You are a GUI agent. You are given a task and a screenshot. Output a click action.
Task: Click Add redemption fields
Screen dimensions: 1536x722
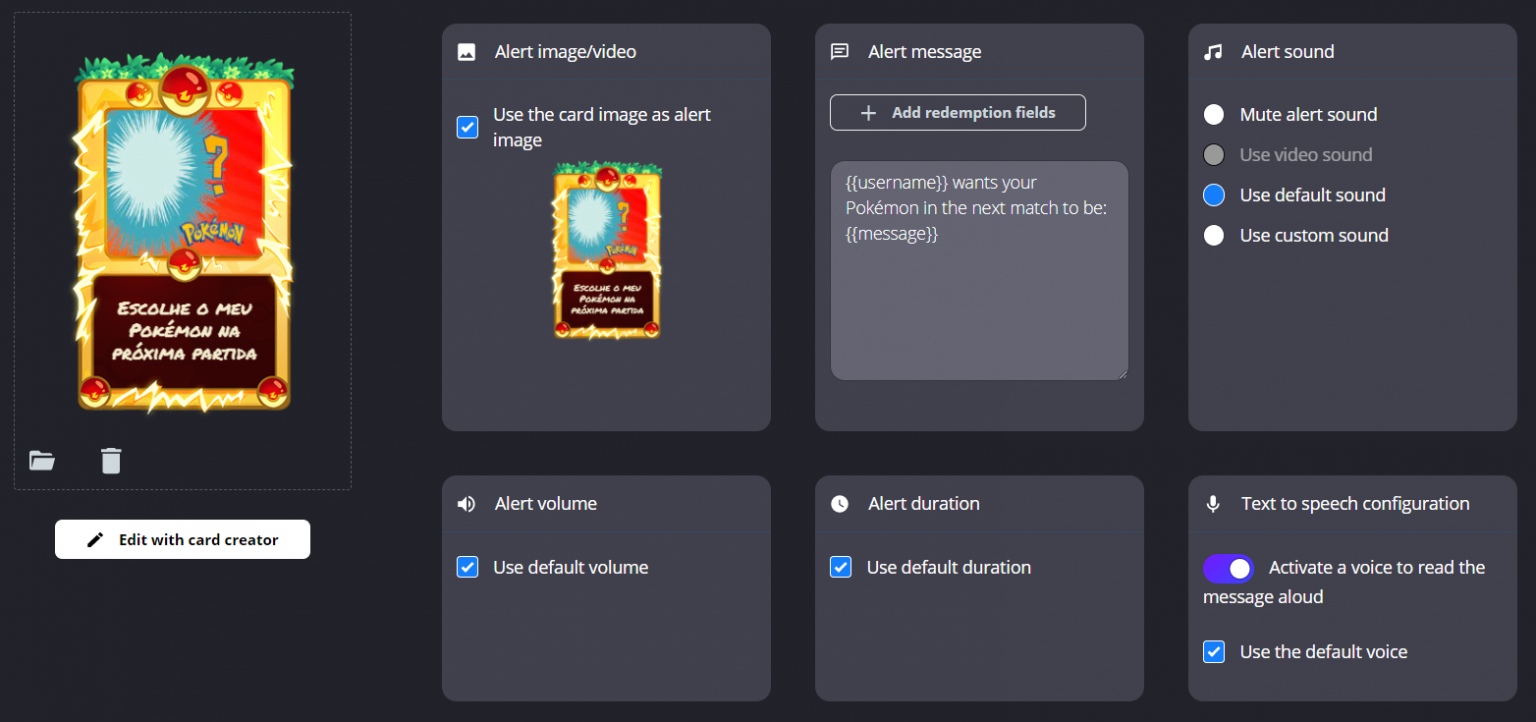click(957, 112)
